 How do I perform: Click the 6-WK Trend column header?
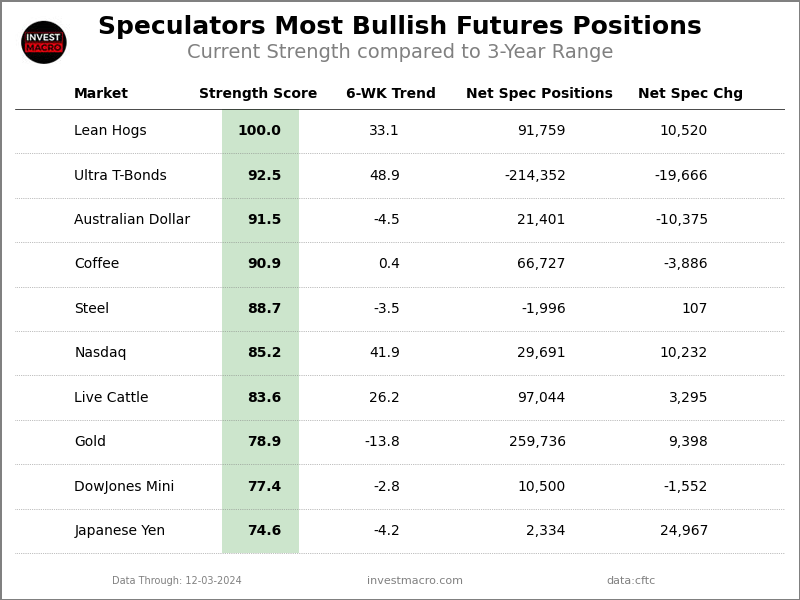coord(390,94)
